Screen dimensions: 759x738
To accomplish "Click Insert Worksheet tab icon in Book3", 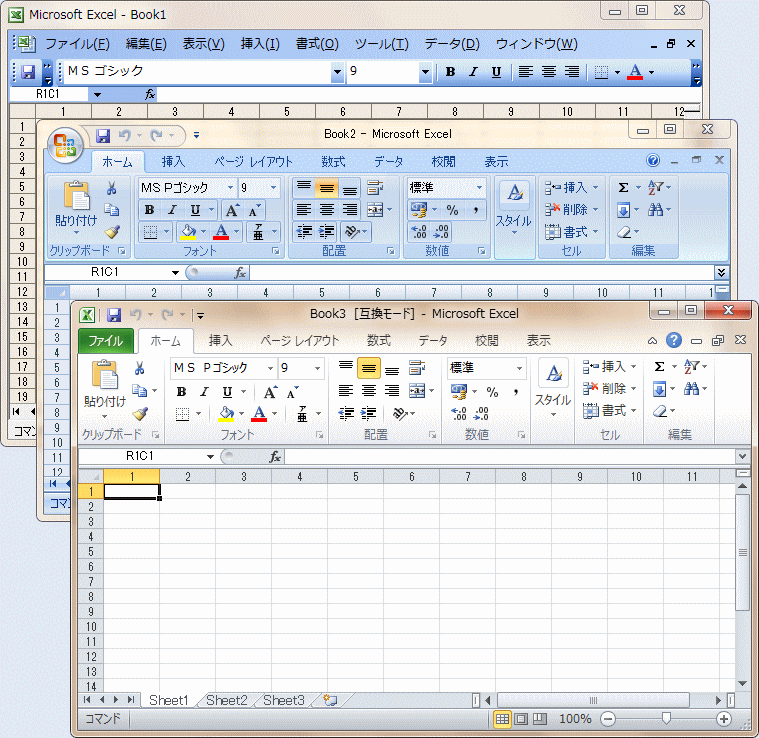I will [330, 700].
